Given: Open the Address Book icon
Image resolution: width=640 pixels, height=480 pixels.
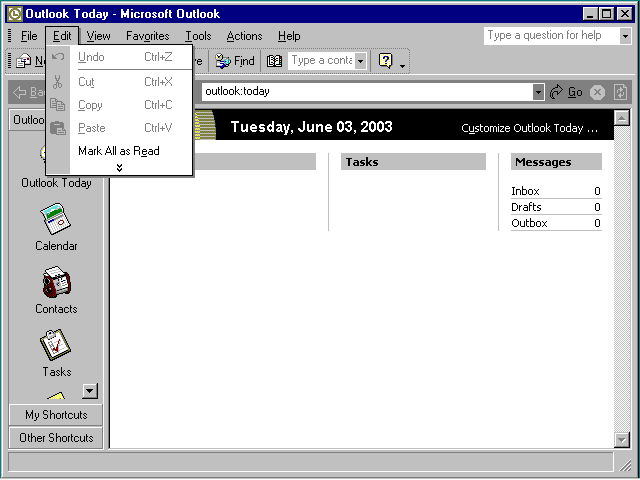Looking at the screenshot, I should tap(274, 61).
